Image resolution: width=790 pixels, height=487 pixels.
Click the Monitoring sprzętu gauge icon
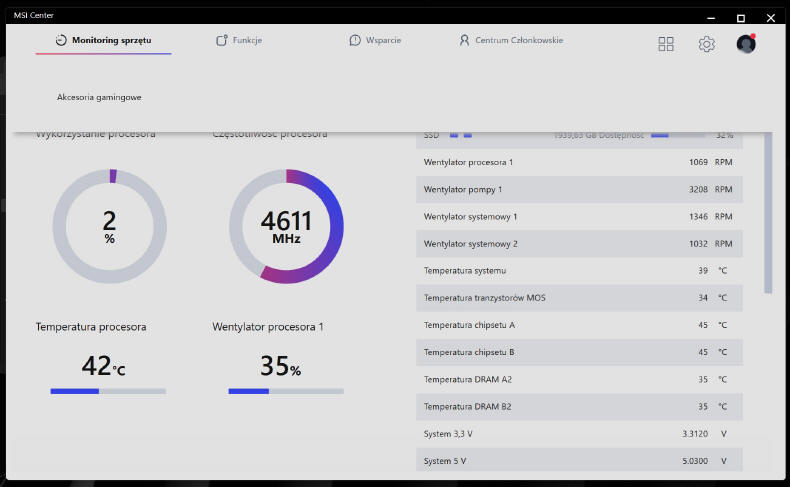point(61,41)
